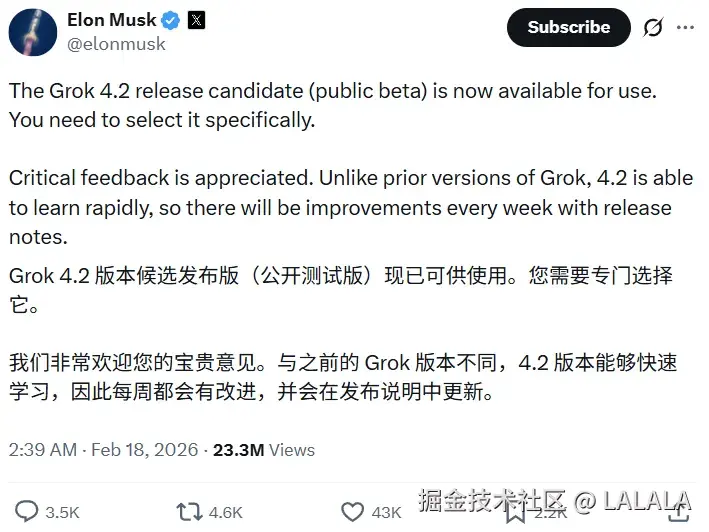The image size is (709, 532).
Task: Open the three-dot more options menu
Action: click(686, 28)
